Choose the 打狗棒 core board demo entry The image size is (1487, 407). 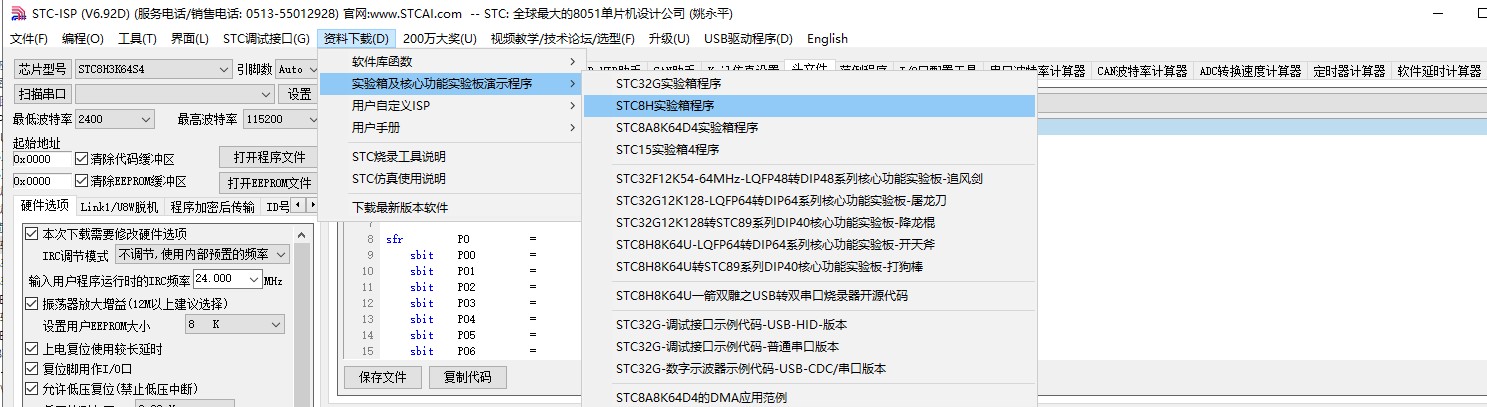coord(810,267)
